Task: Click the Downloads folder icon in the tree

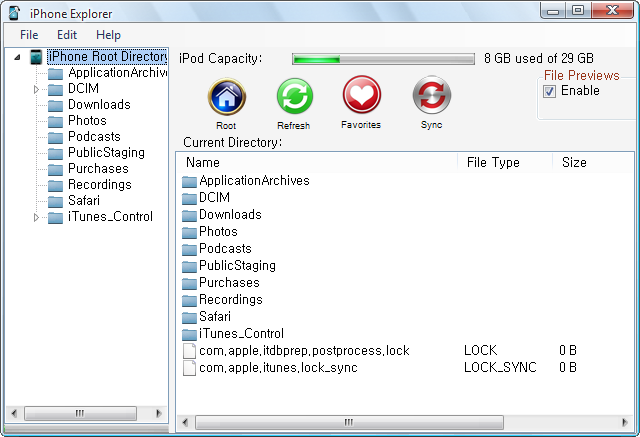Action: click(55, 105)
